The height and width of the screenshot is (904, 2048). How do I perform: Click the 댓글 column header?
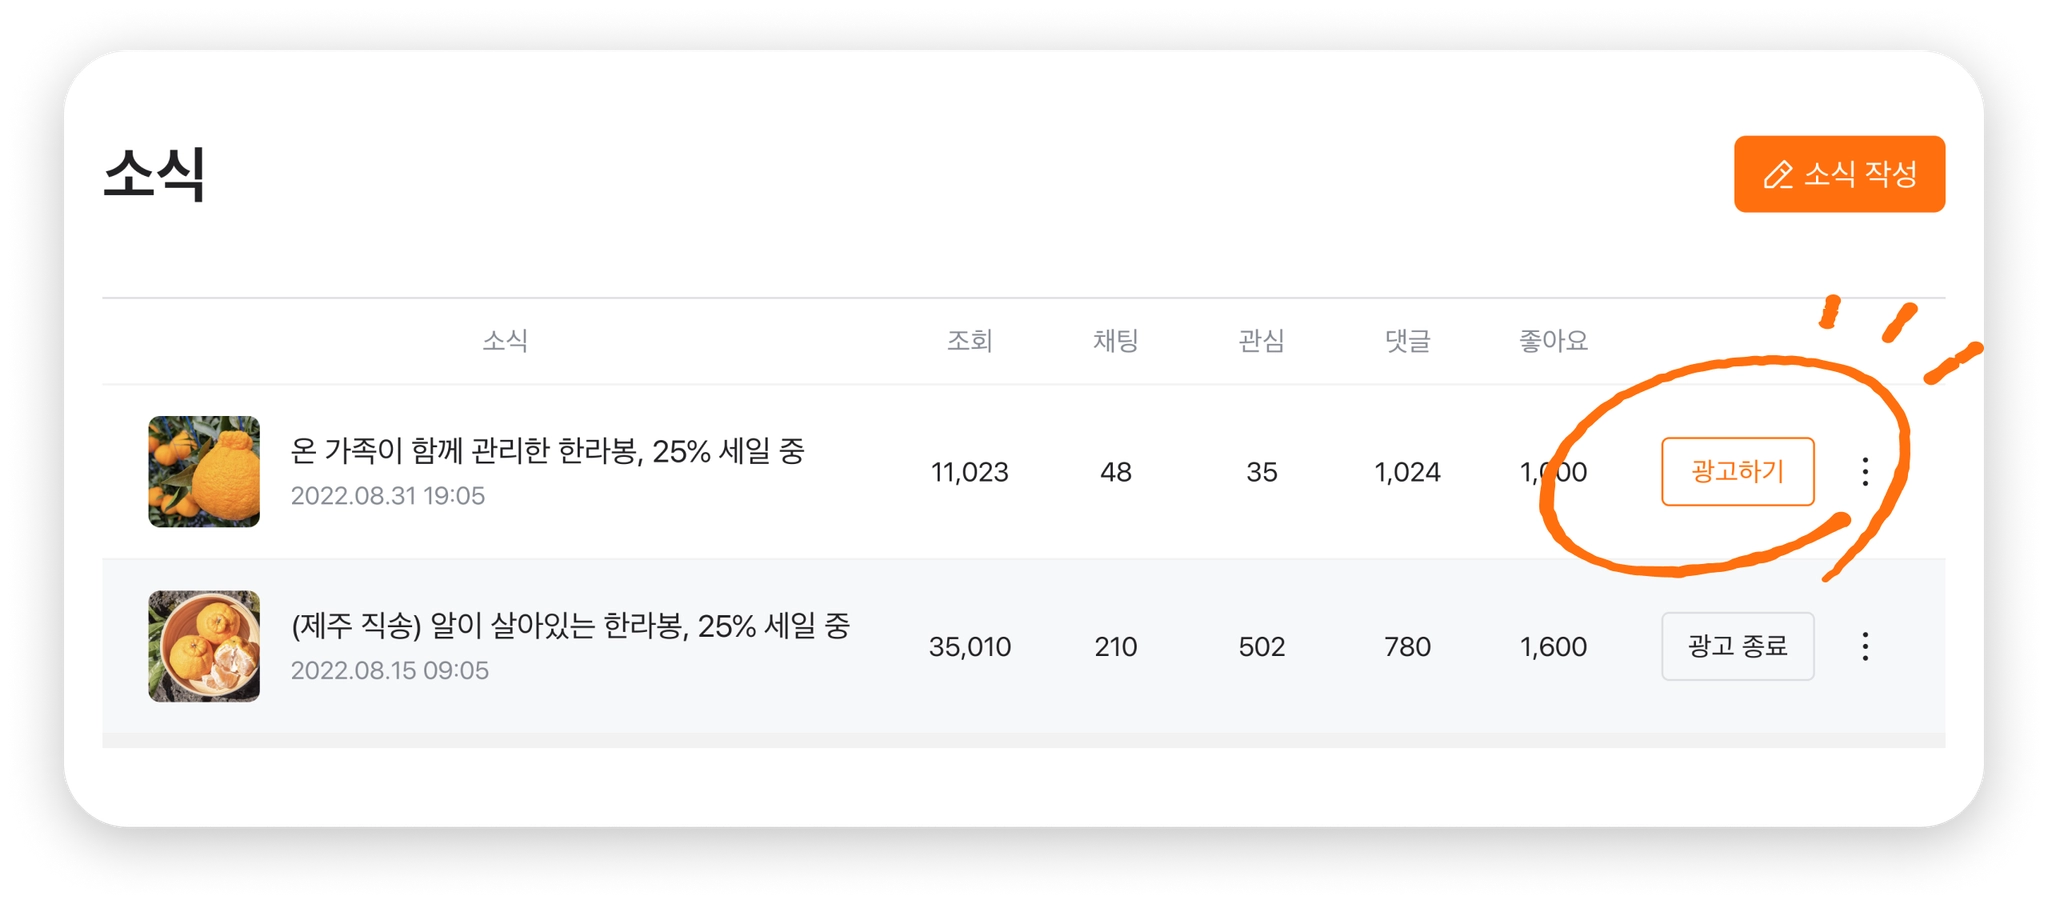tap(1407, 341)
